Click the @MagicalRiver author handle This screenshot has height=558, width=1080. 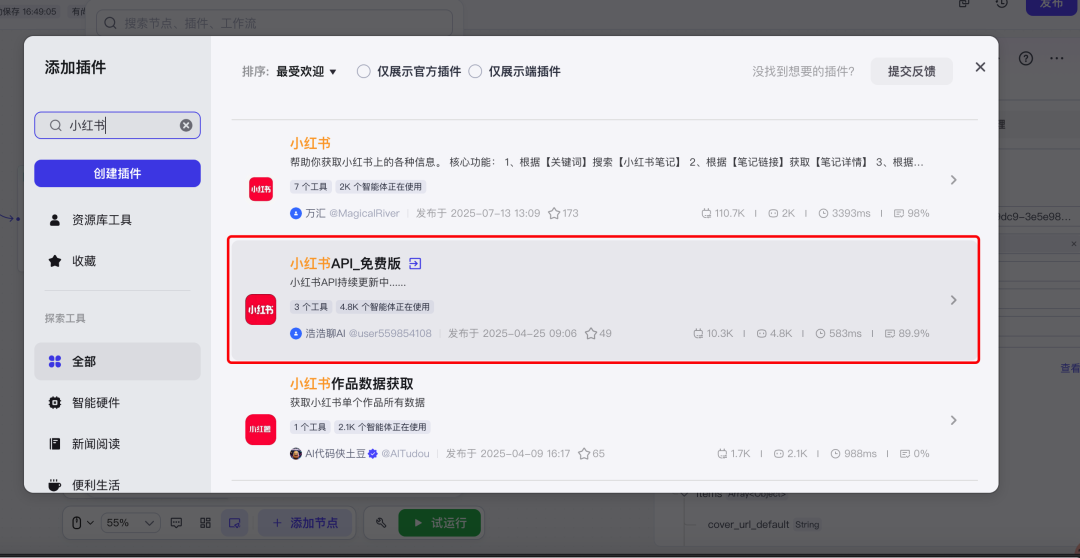point(364,214)
